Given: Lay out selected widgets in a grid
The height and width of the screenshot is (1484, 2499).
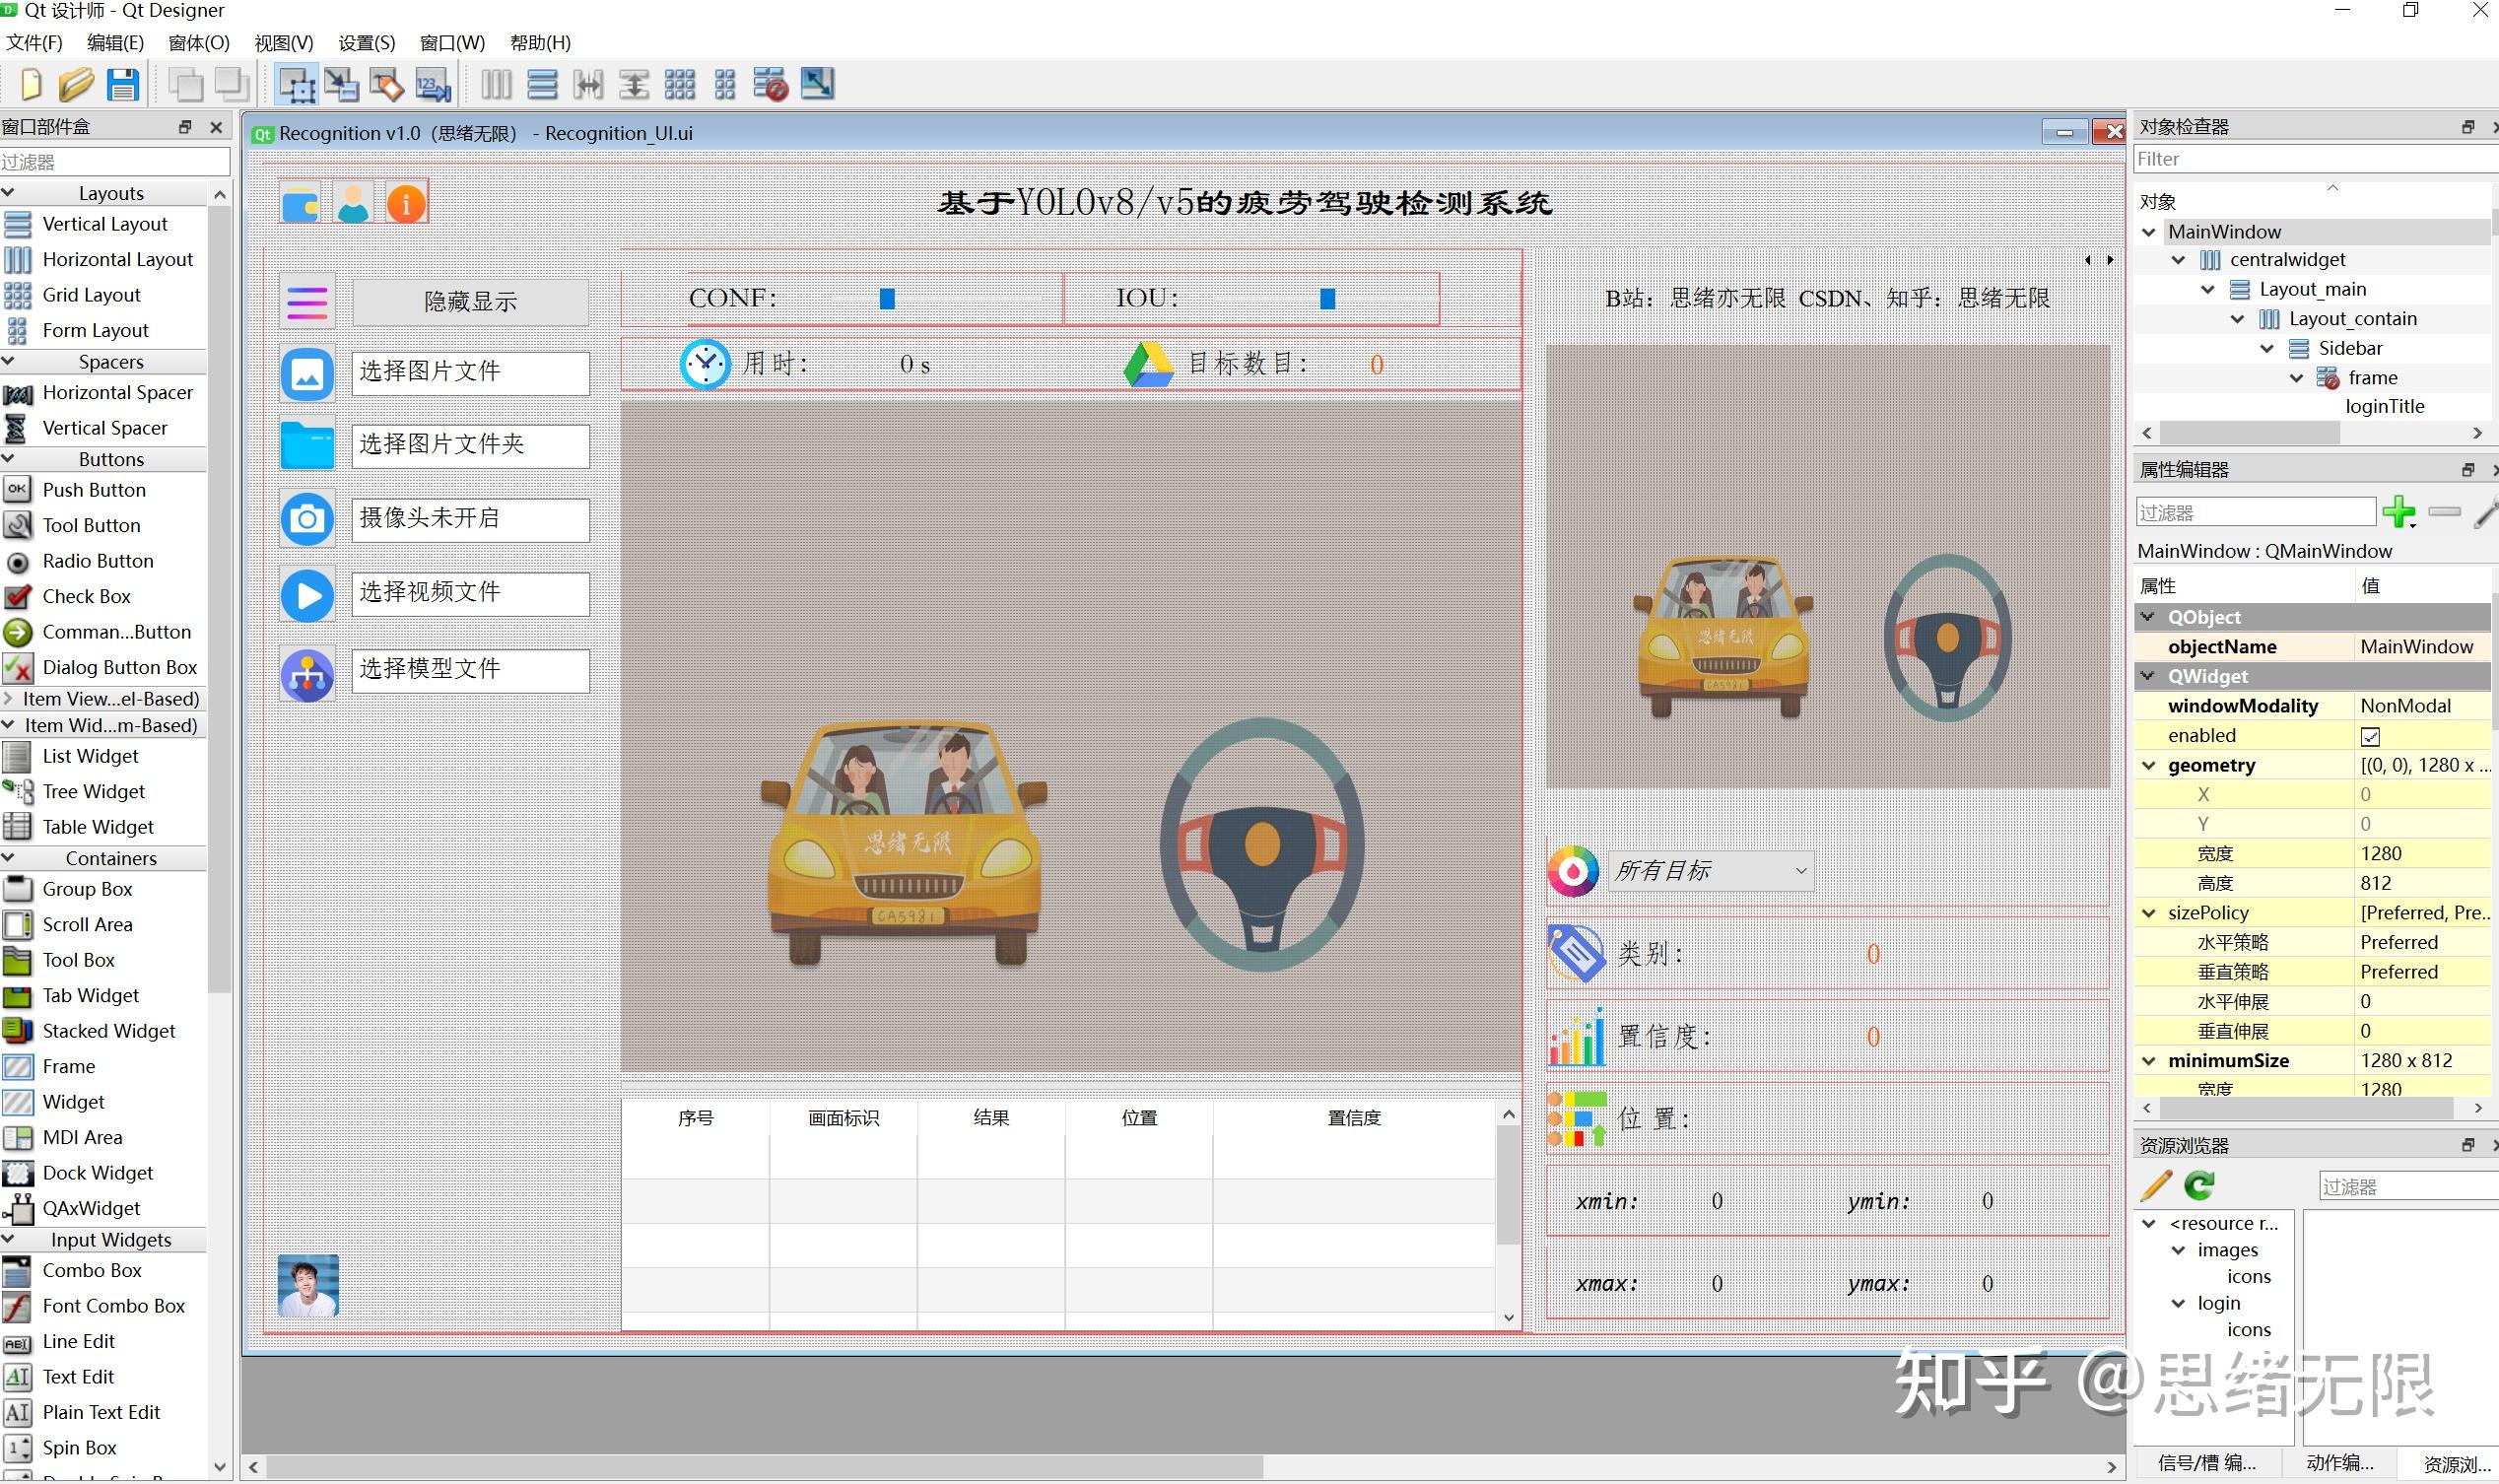Looking at the screenshot, I should point(679,84).
